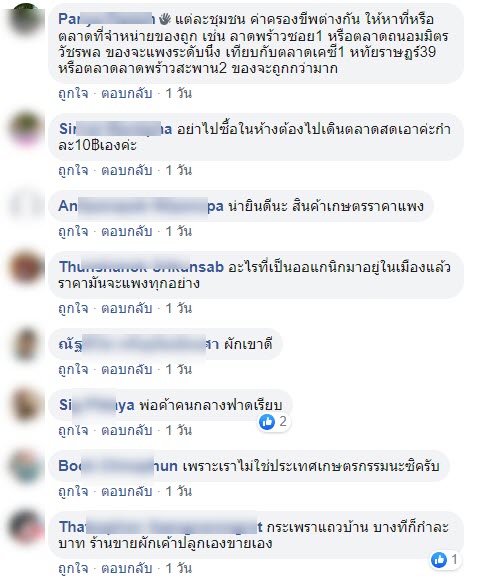The height and width of the screenshot is (588, 495).
Task: Open the first commenter's profile picture
Action: [x=26, y=19]
